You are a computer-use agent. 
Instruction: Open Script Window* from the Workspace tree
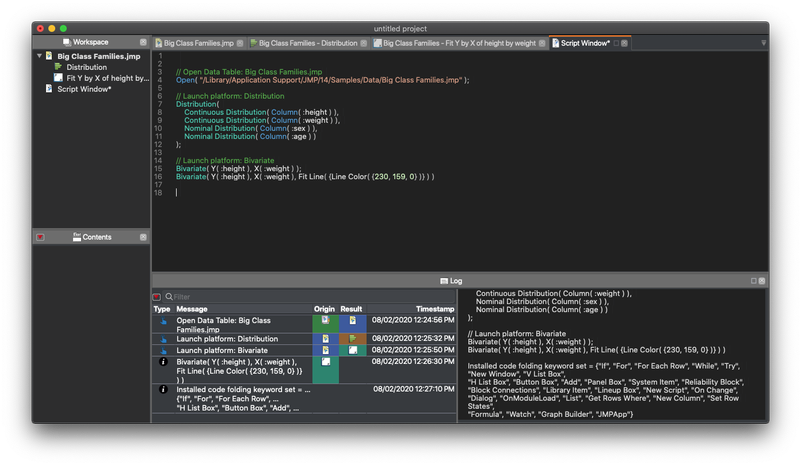[x=84, y=89]
